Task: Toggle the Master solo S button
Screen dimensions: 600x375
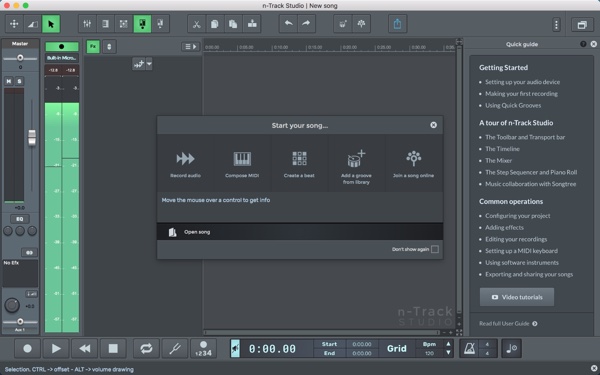Action: (x=20, y=81)
